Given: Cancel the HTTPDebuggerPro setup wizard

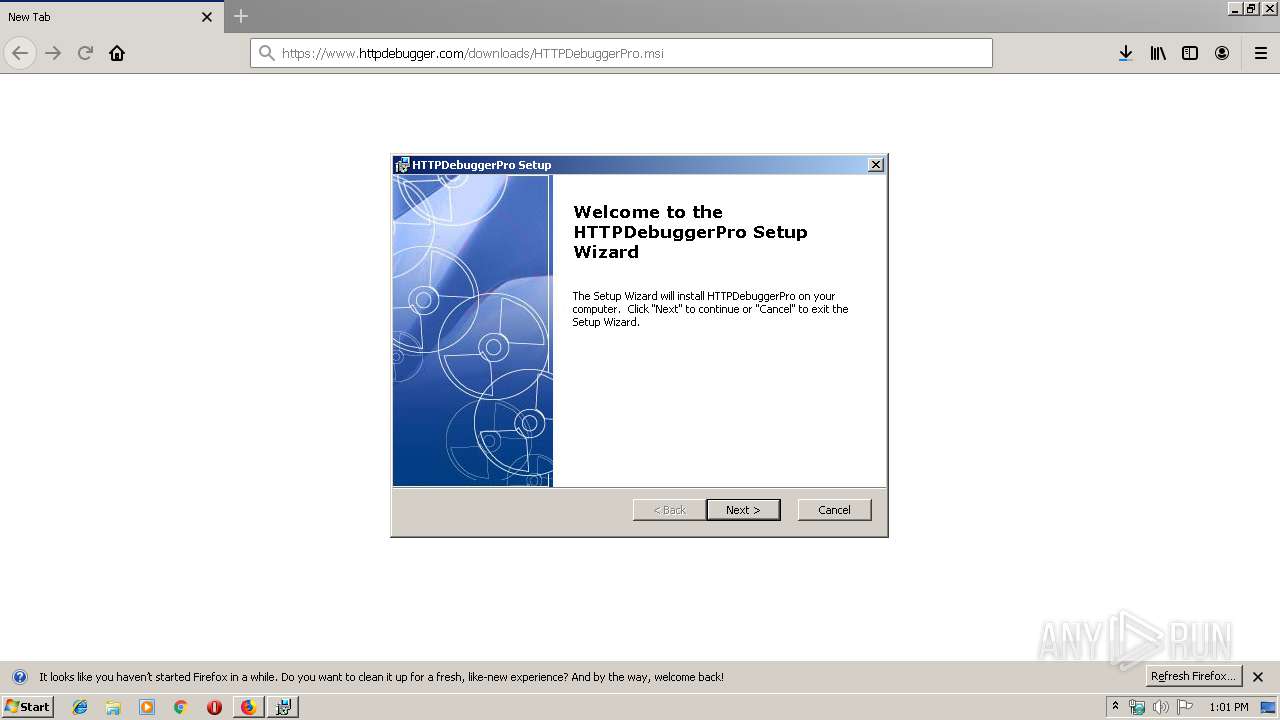Looking at the screenshot, I should (x=834, y=510).
